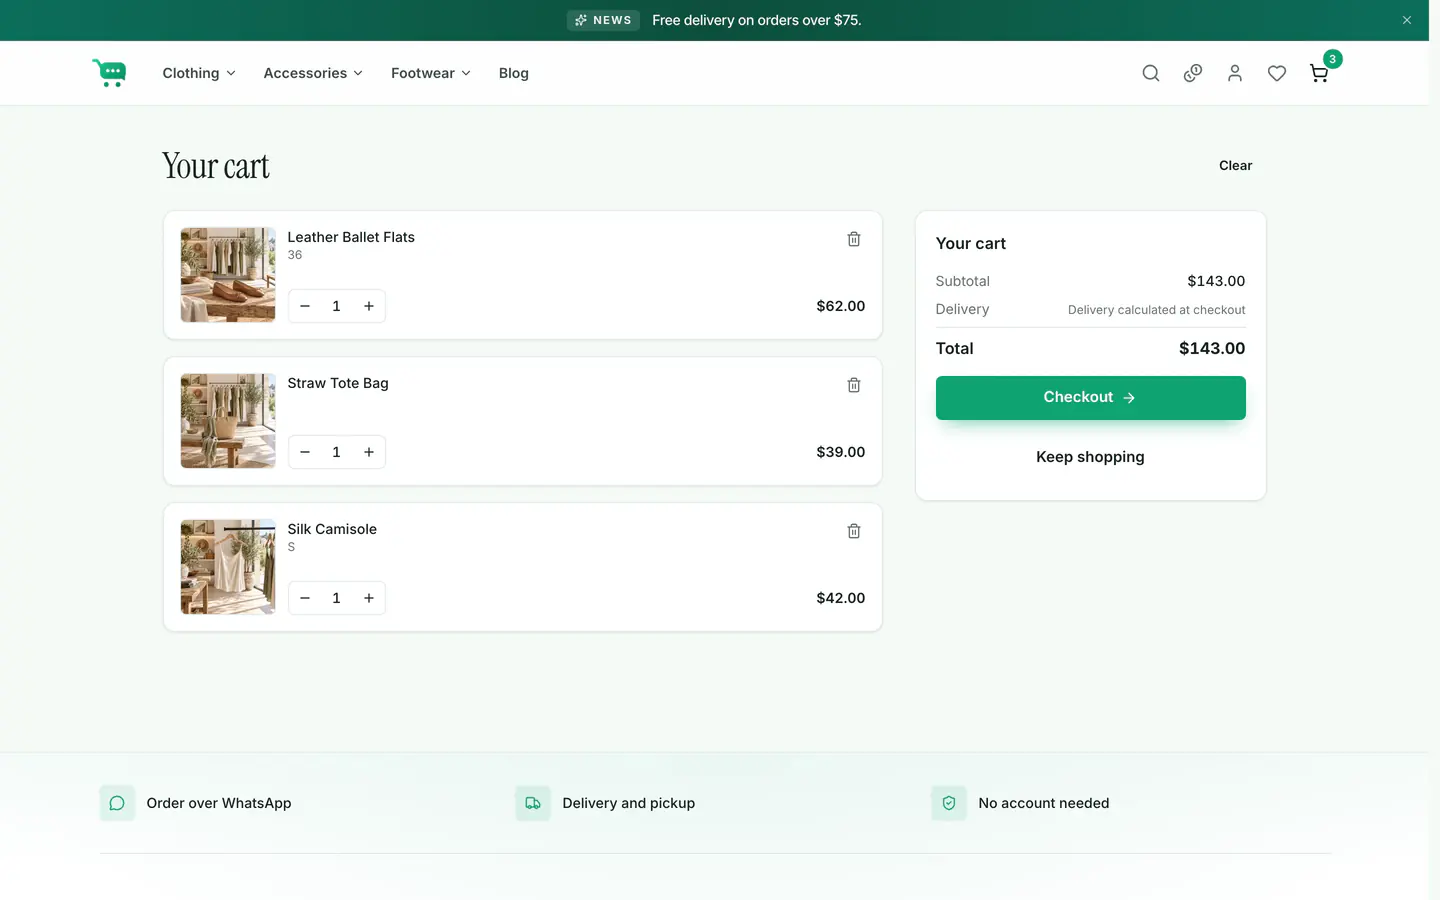Go to the Blog page
This screenshot has width=1440, height=900.
coord(514,73)
